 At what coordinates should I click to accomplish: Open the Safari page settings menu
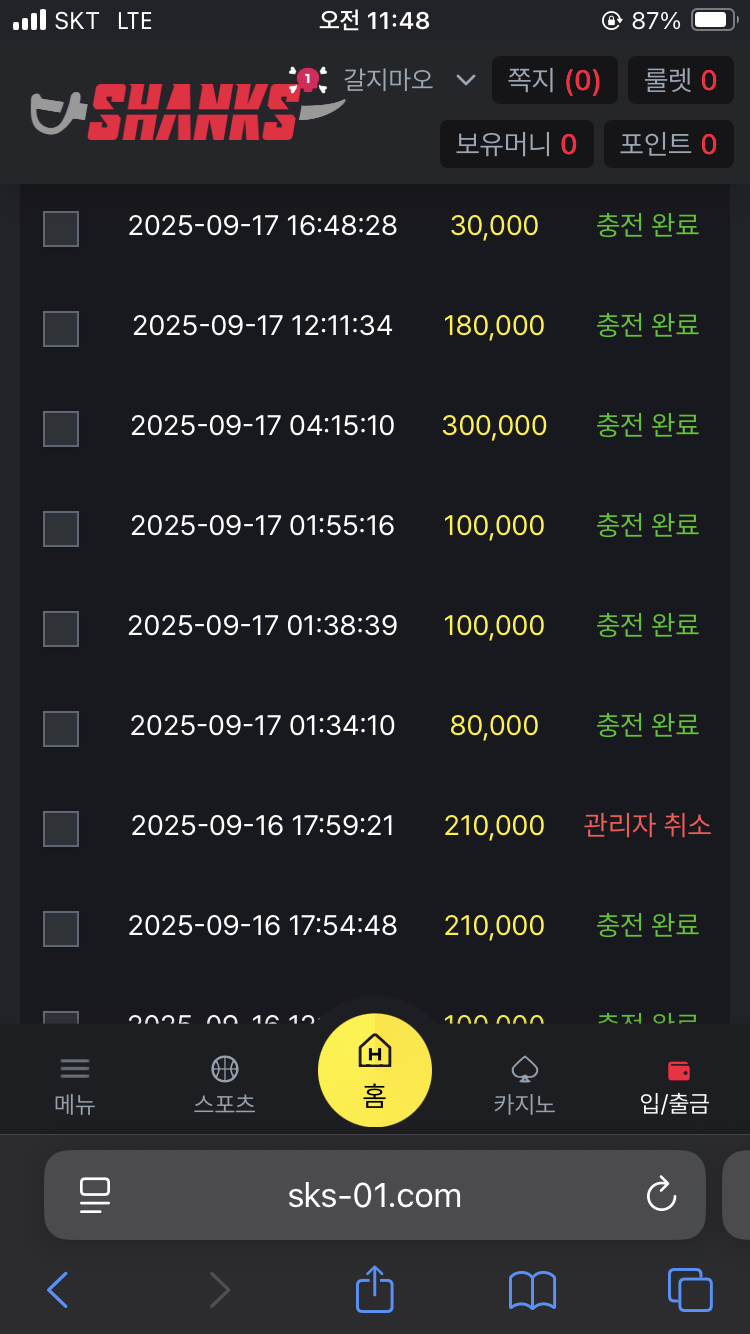(x=95, y=1195)
